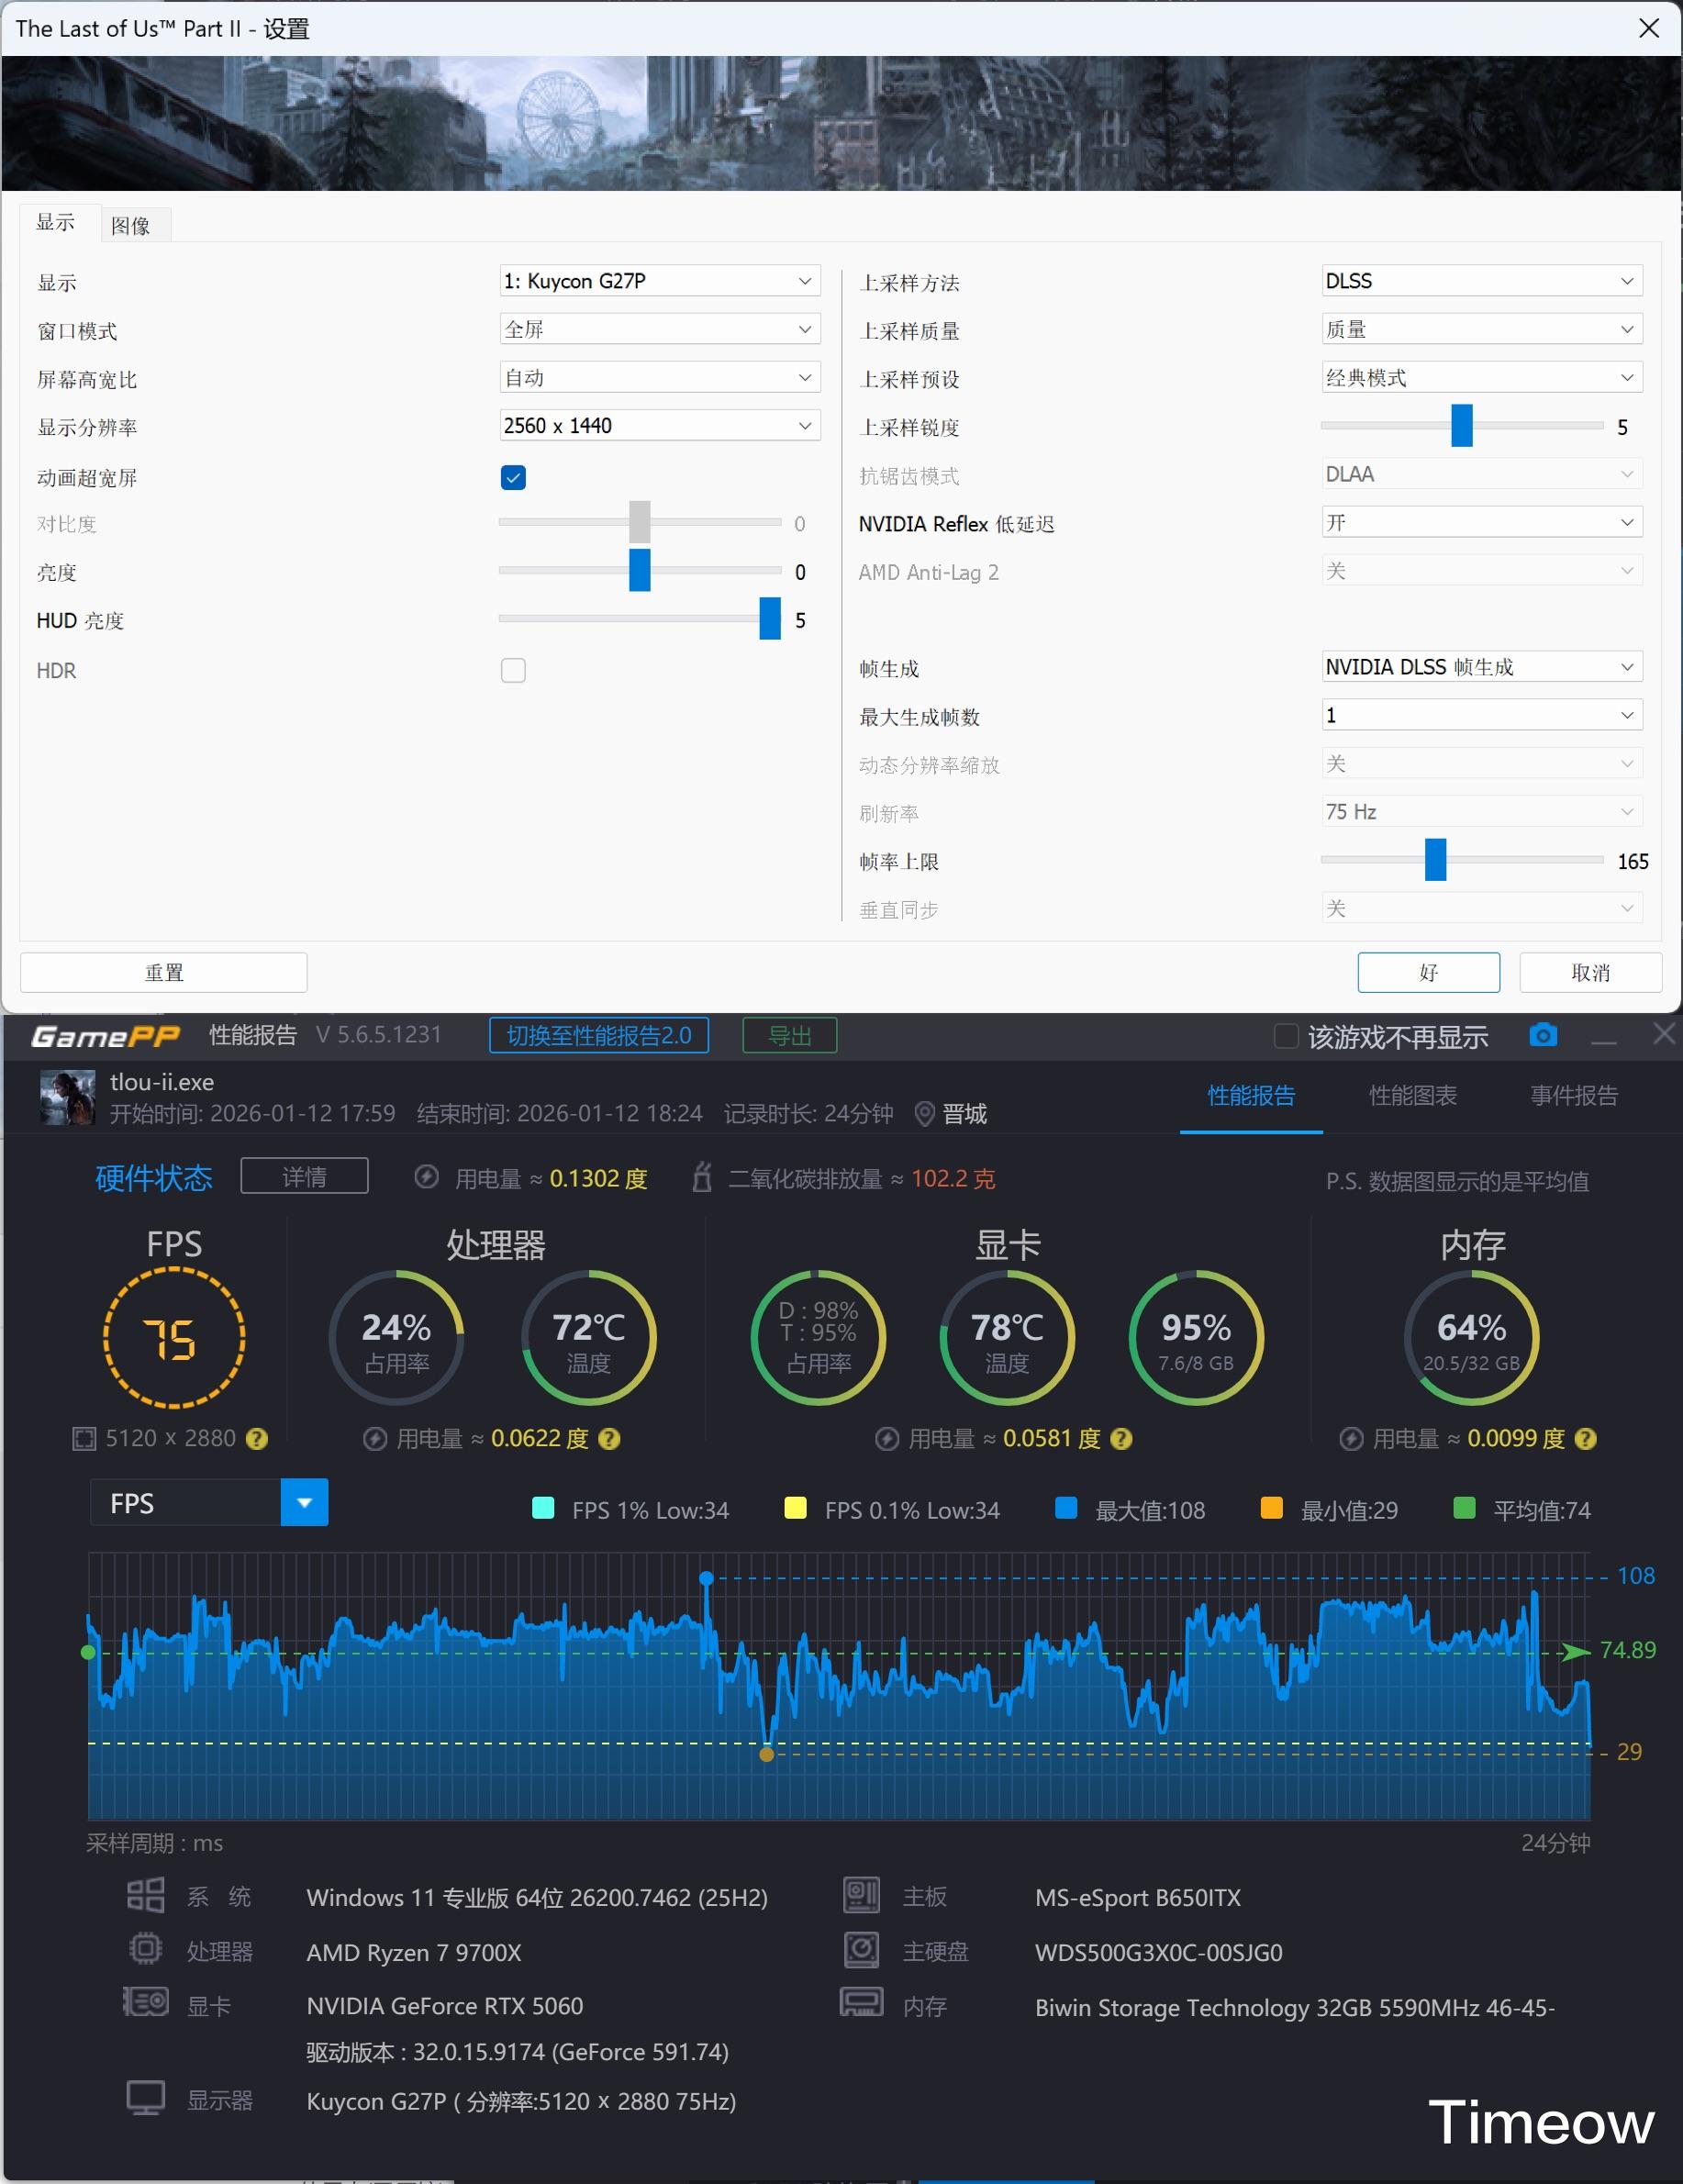Open the 最大生成帧数 dropdown
Image resolution: width=1683 pixels, height=2184 pixels.
click(x=1482, y=715)
